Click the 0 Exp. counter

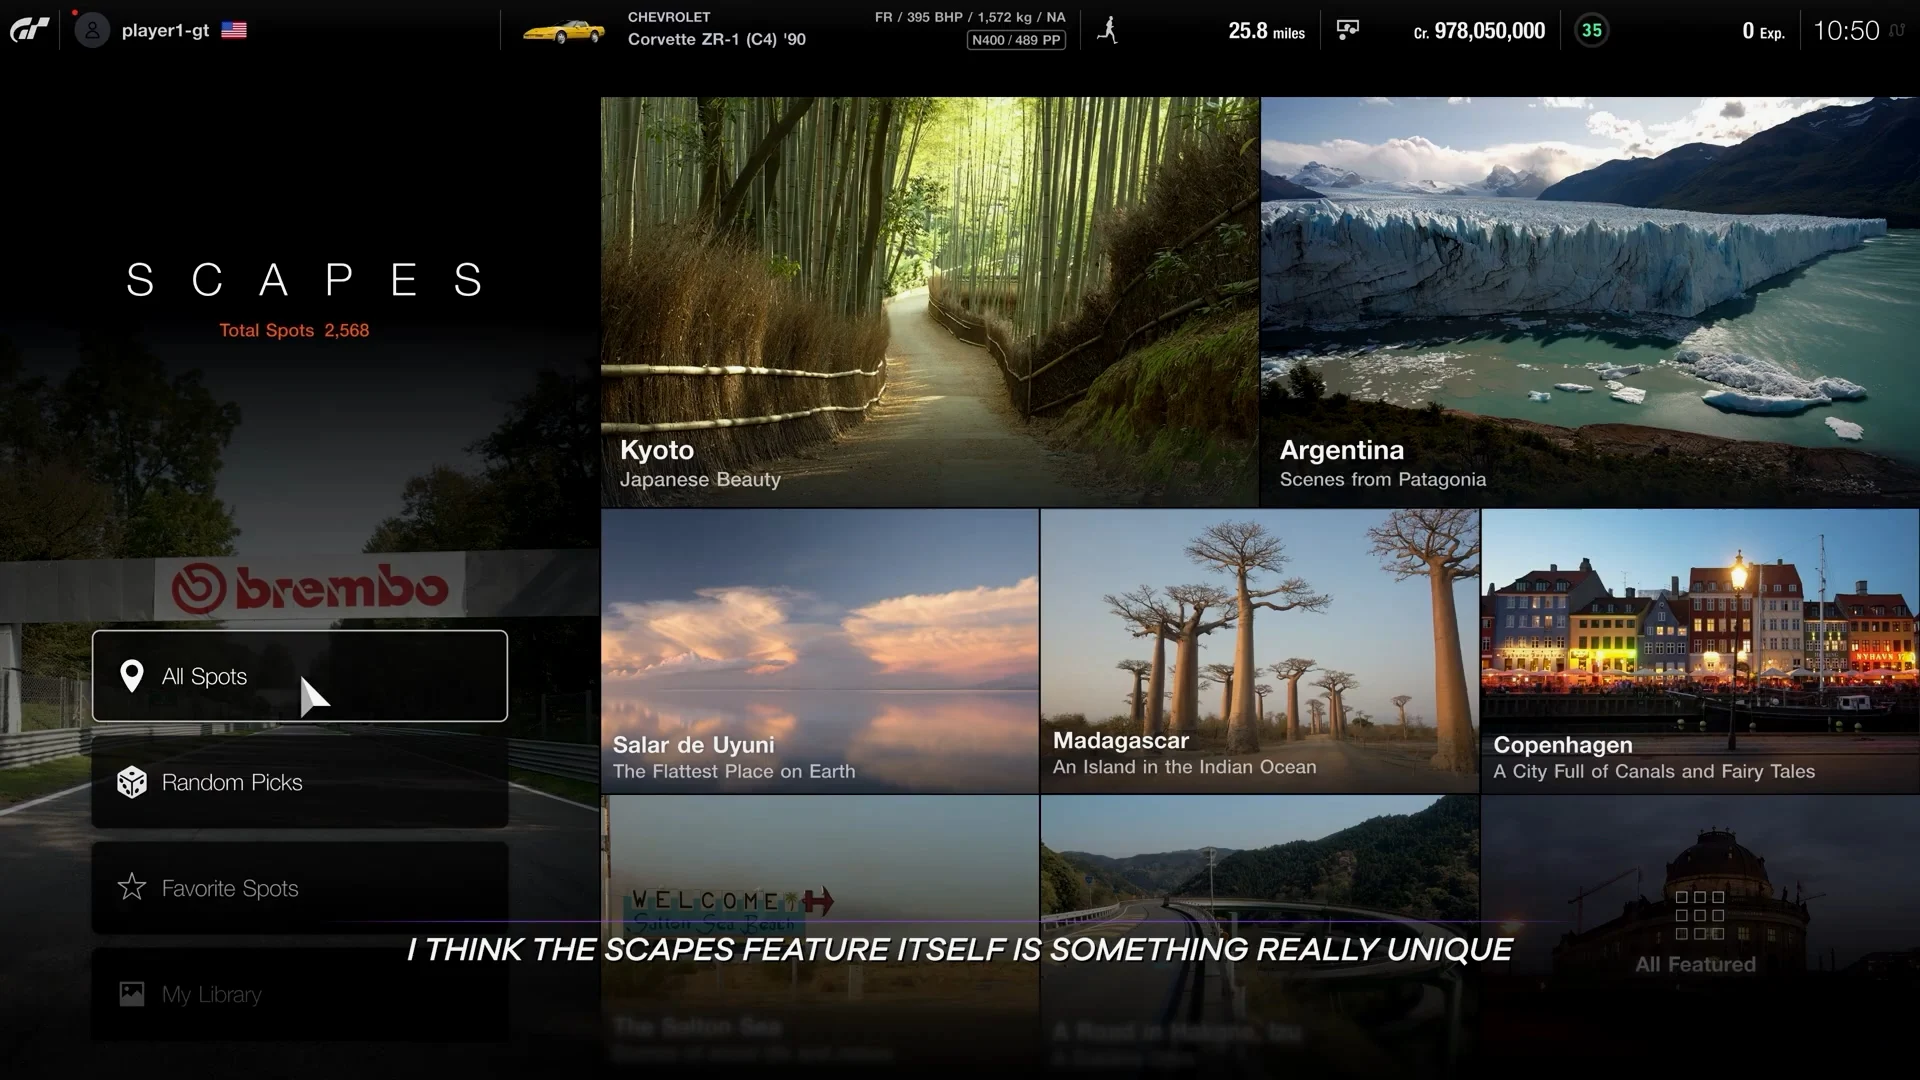click(1763, 31)
